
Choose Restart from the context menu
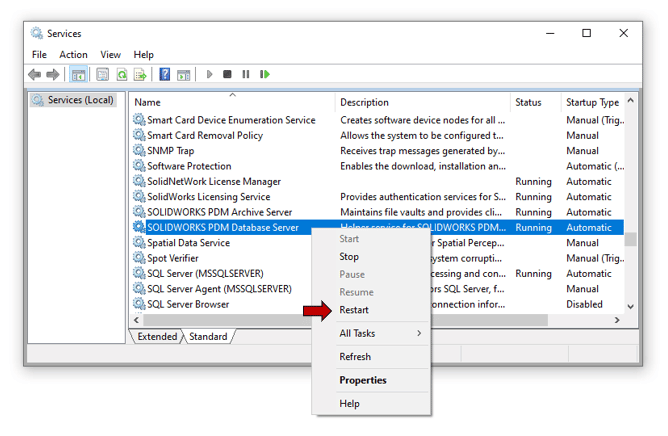click(x=354, y=310)
